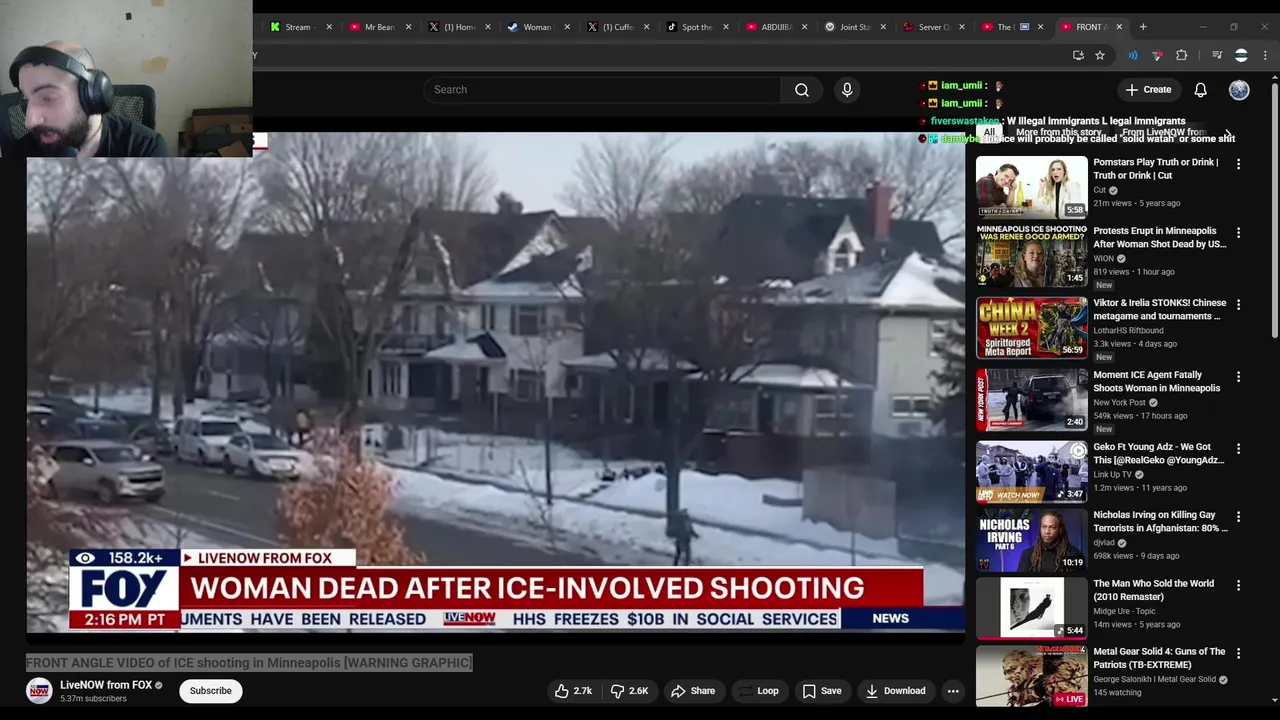Dislike the video showing 2.6K
This screenshot has height=720, width=1280.
[x=631, y=691]
